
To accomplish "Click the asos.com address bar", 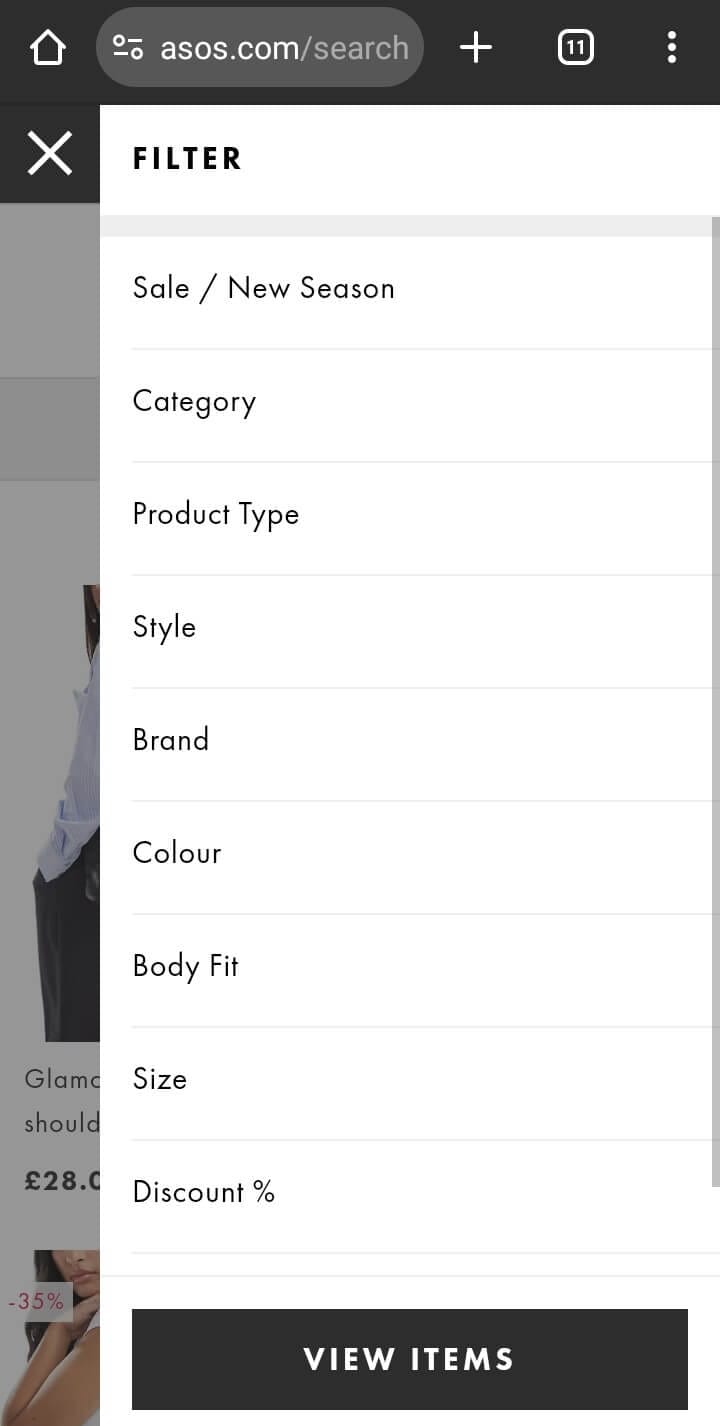I will 283,46.
